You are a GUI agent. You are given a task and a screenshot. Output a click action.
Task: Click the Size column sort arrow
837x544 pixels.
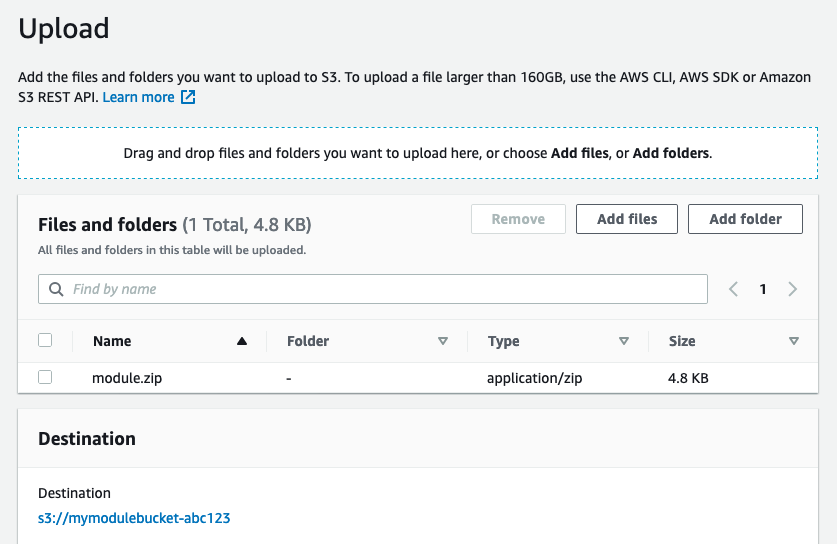pos(794,341)
